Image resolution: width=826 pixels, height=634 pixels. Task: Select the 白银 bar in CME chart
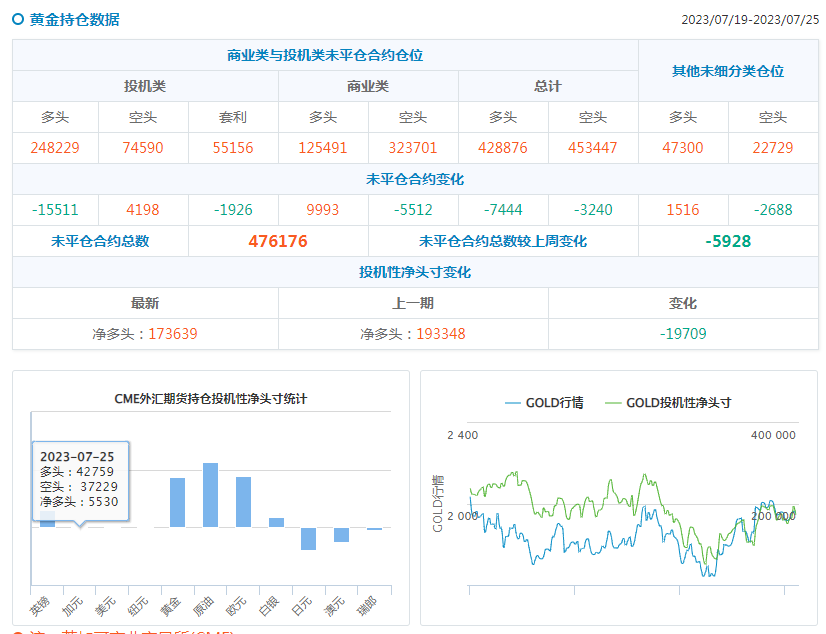[276, 522]
